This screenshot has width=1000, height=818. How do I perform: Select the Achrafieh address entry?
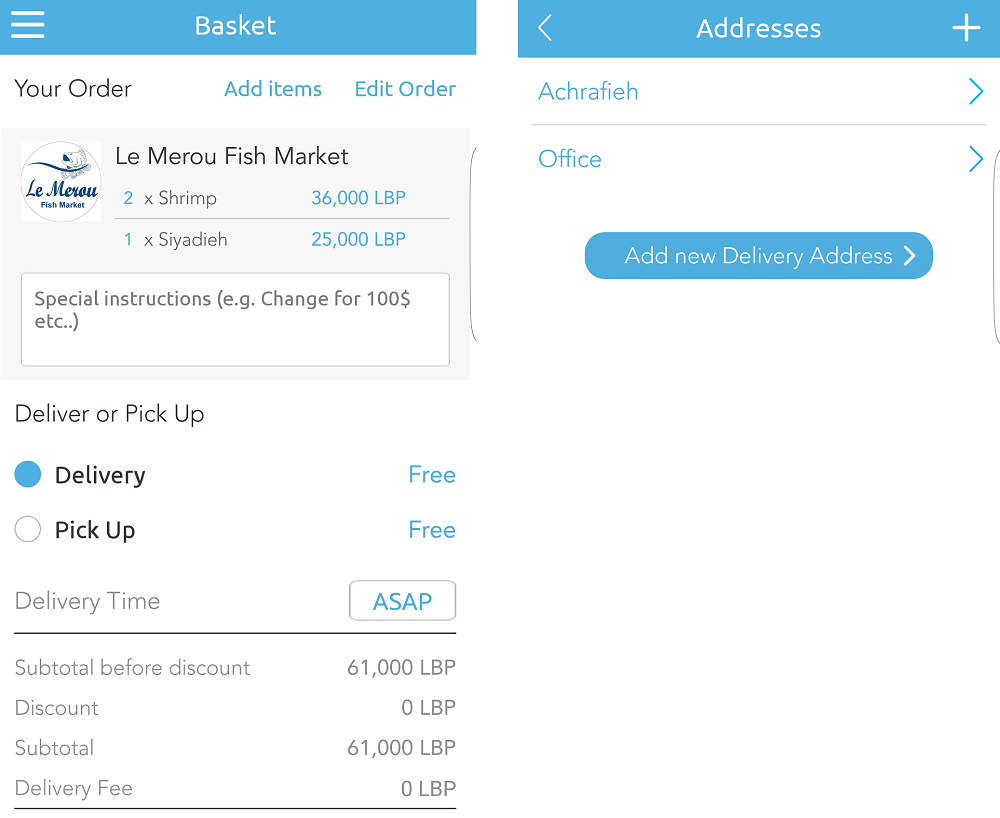click(x=588, y=92)
